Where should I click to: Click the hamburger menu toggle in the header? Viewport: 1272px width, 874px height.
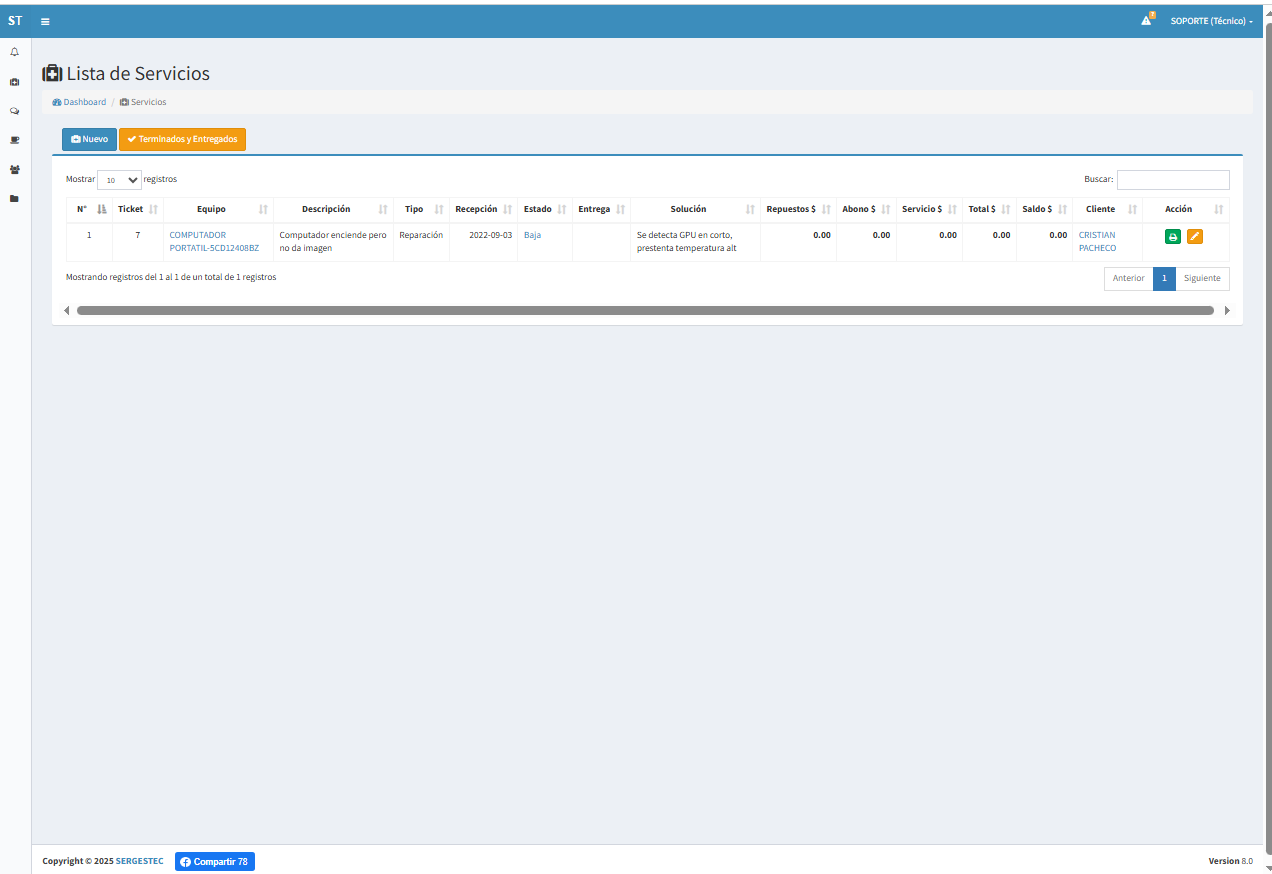pos(46,21)
